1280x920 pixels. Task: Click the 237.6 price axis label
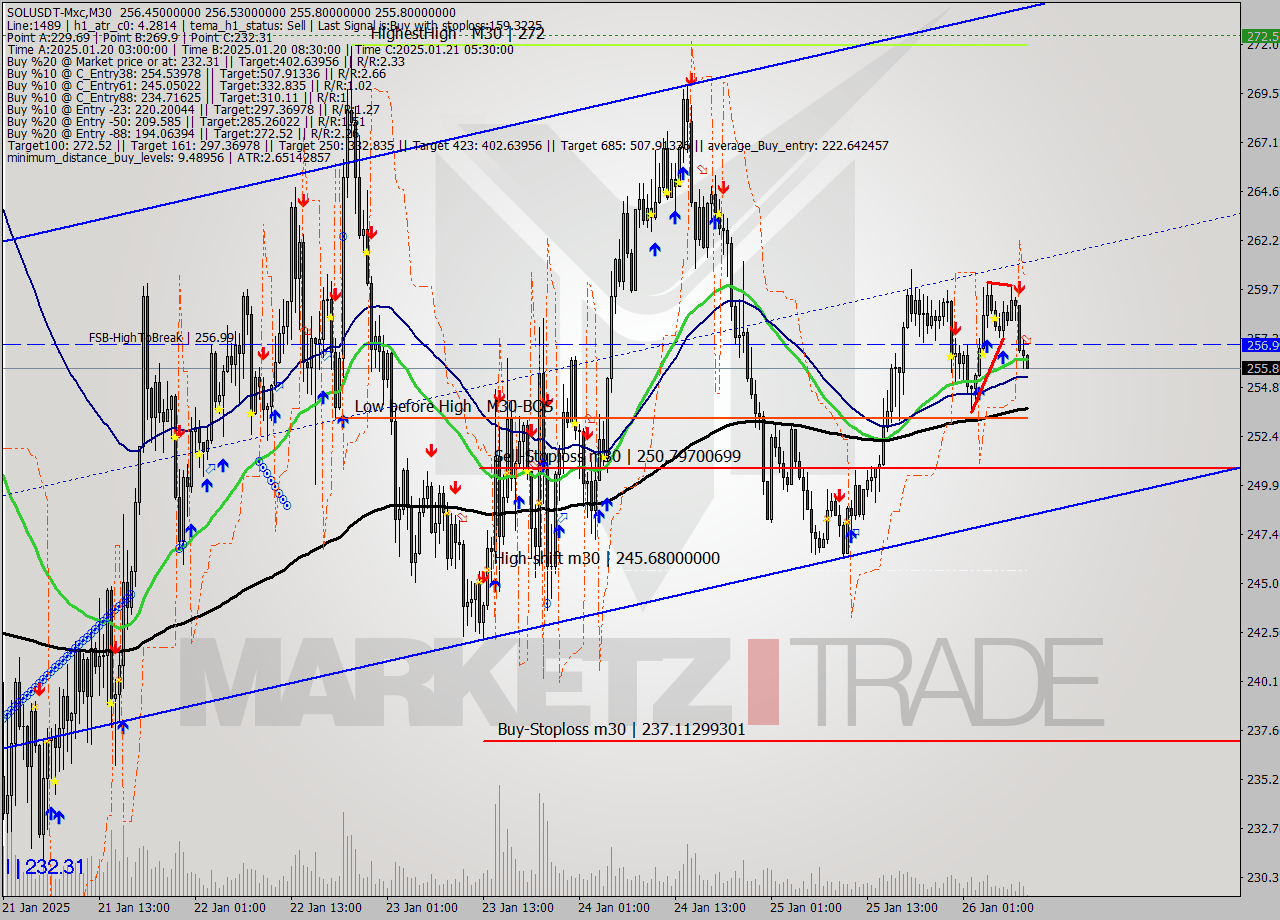click(x=1261, y=730)
